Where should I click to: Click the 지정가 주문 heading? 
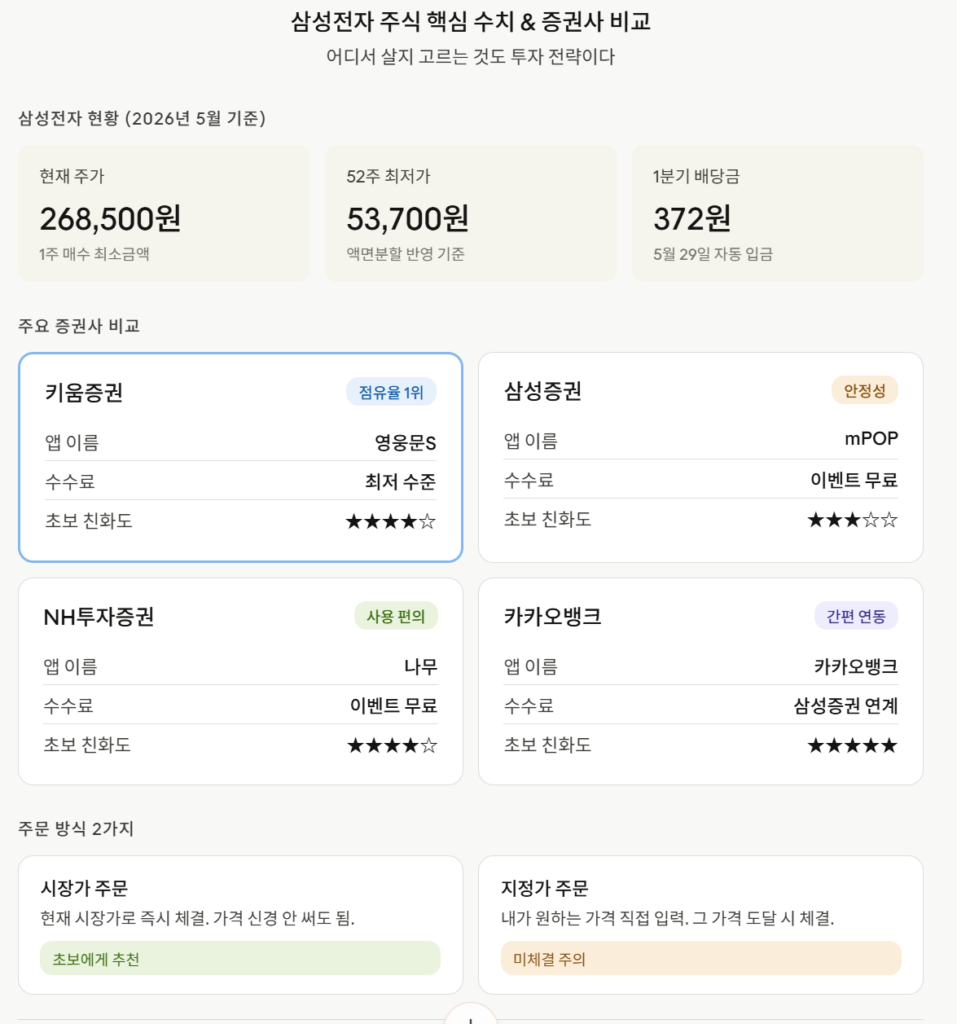click(x=545, y=888)
